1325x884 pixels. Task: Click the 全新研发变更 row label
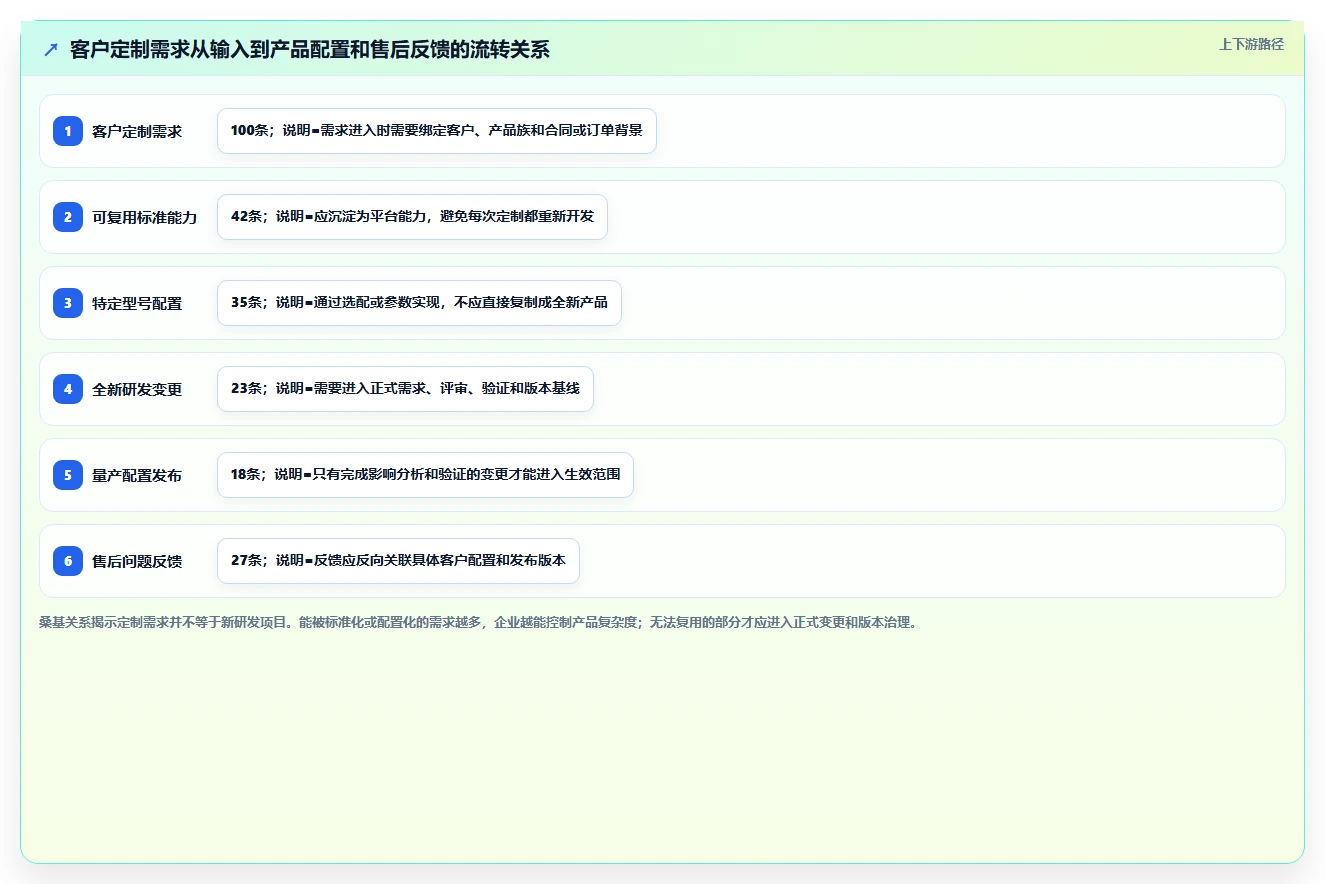tap(137, 389)
